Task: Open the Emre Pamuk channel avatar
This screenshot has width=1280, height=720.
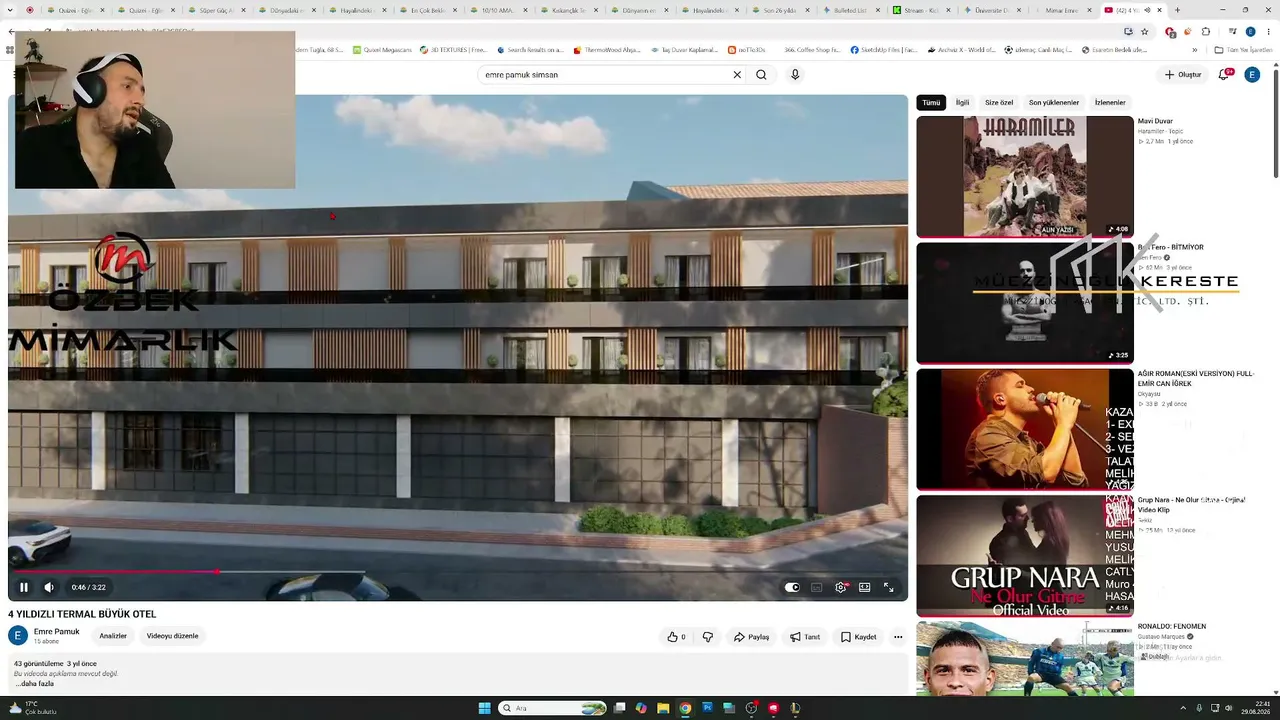Action: click(x=18, y=636)
